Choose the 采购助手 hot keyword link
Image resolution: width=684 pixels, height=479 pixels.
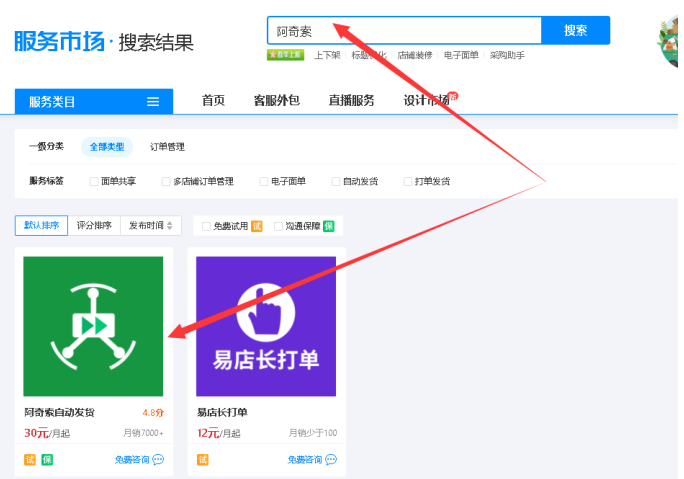click(x=507, y=55)
